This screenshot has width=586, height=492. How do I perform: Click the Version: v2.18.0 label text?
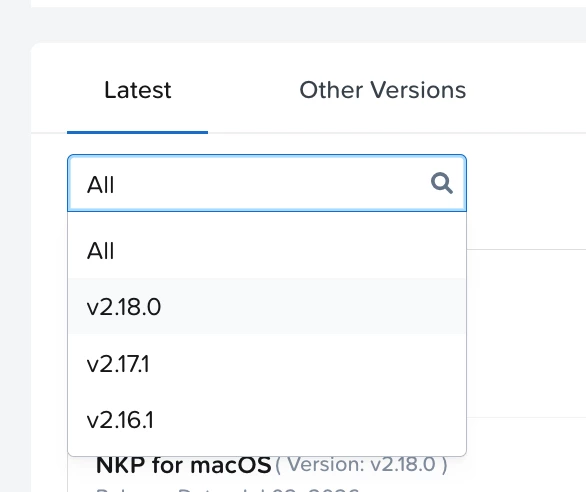(361, 465)
